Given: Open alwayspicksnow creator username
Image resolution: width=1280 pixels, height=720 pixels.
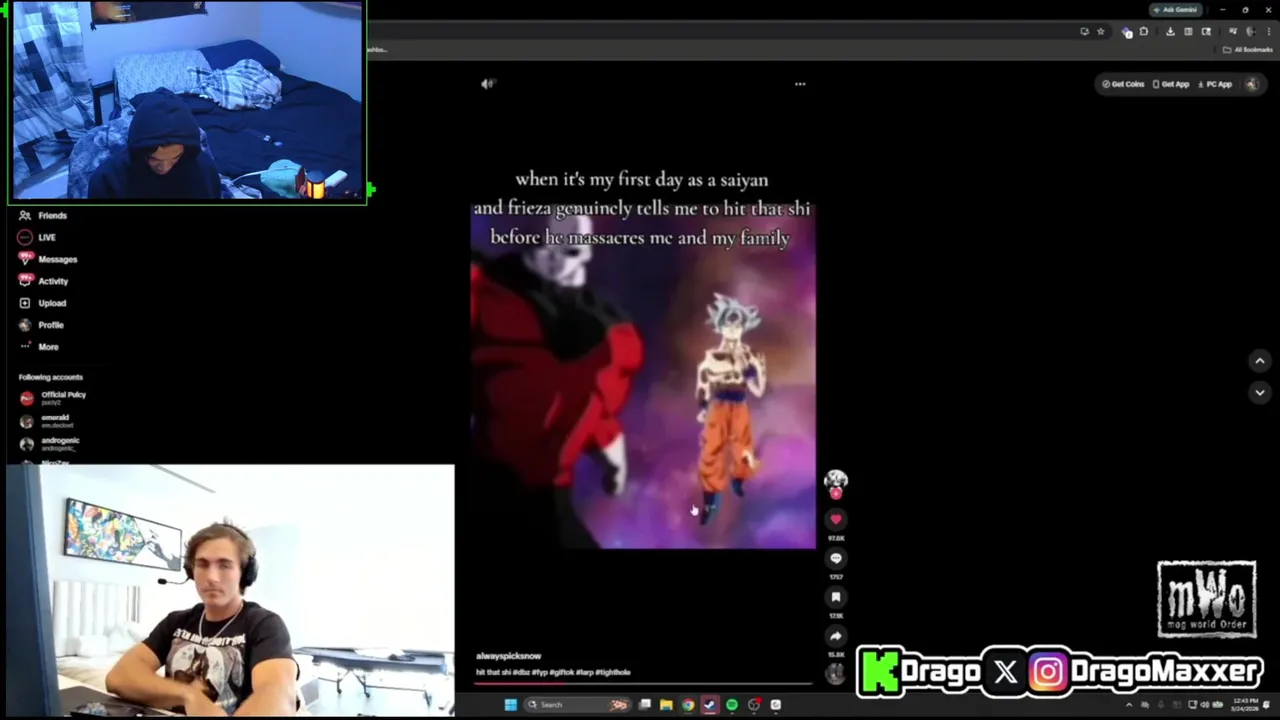Looking at the screenshot, I should (x=508, y=656).
